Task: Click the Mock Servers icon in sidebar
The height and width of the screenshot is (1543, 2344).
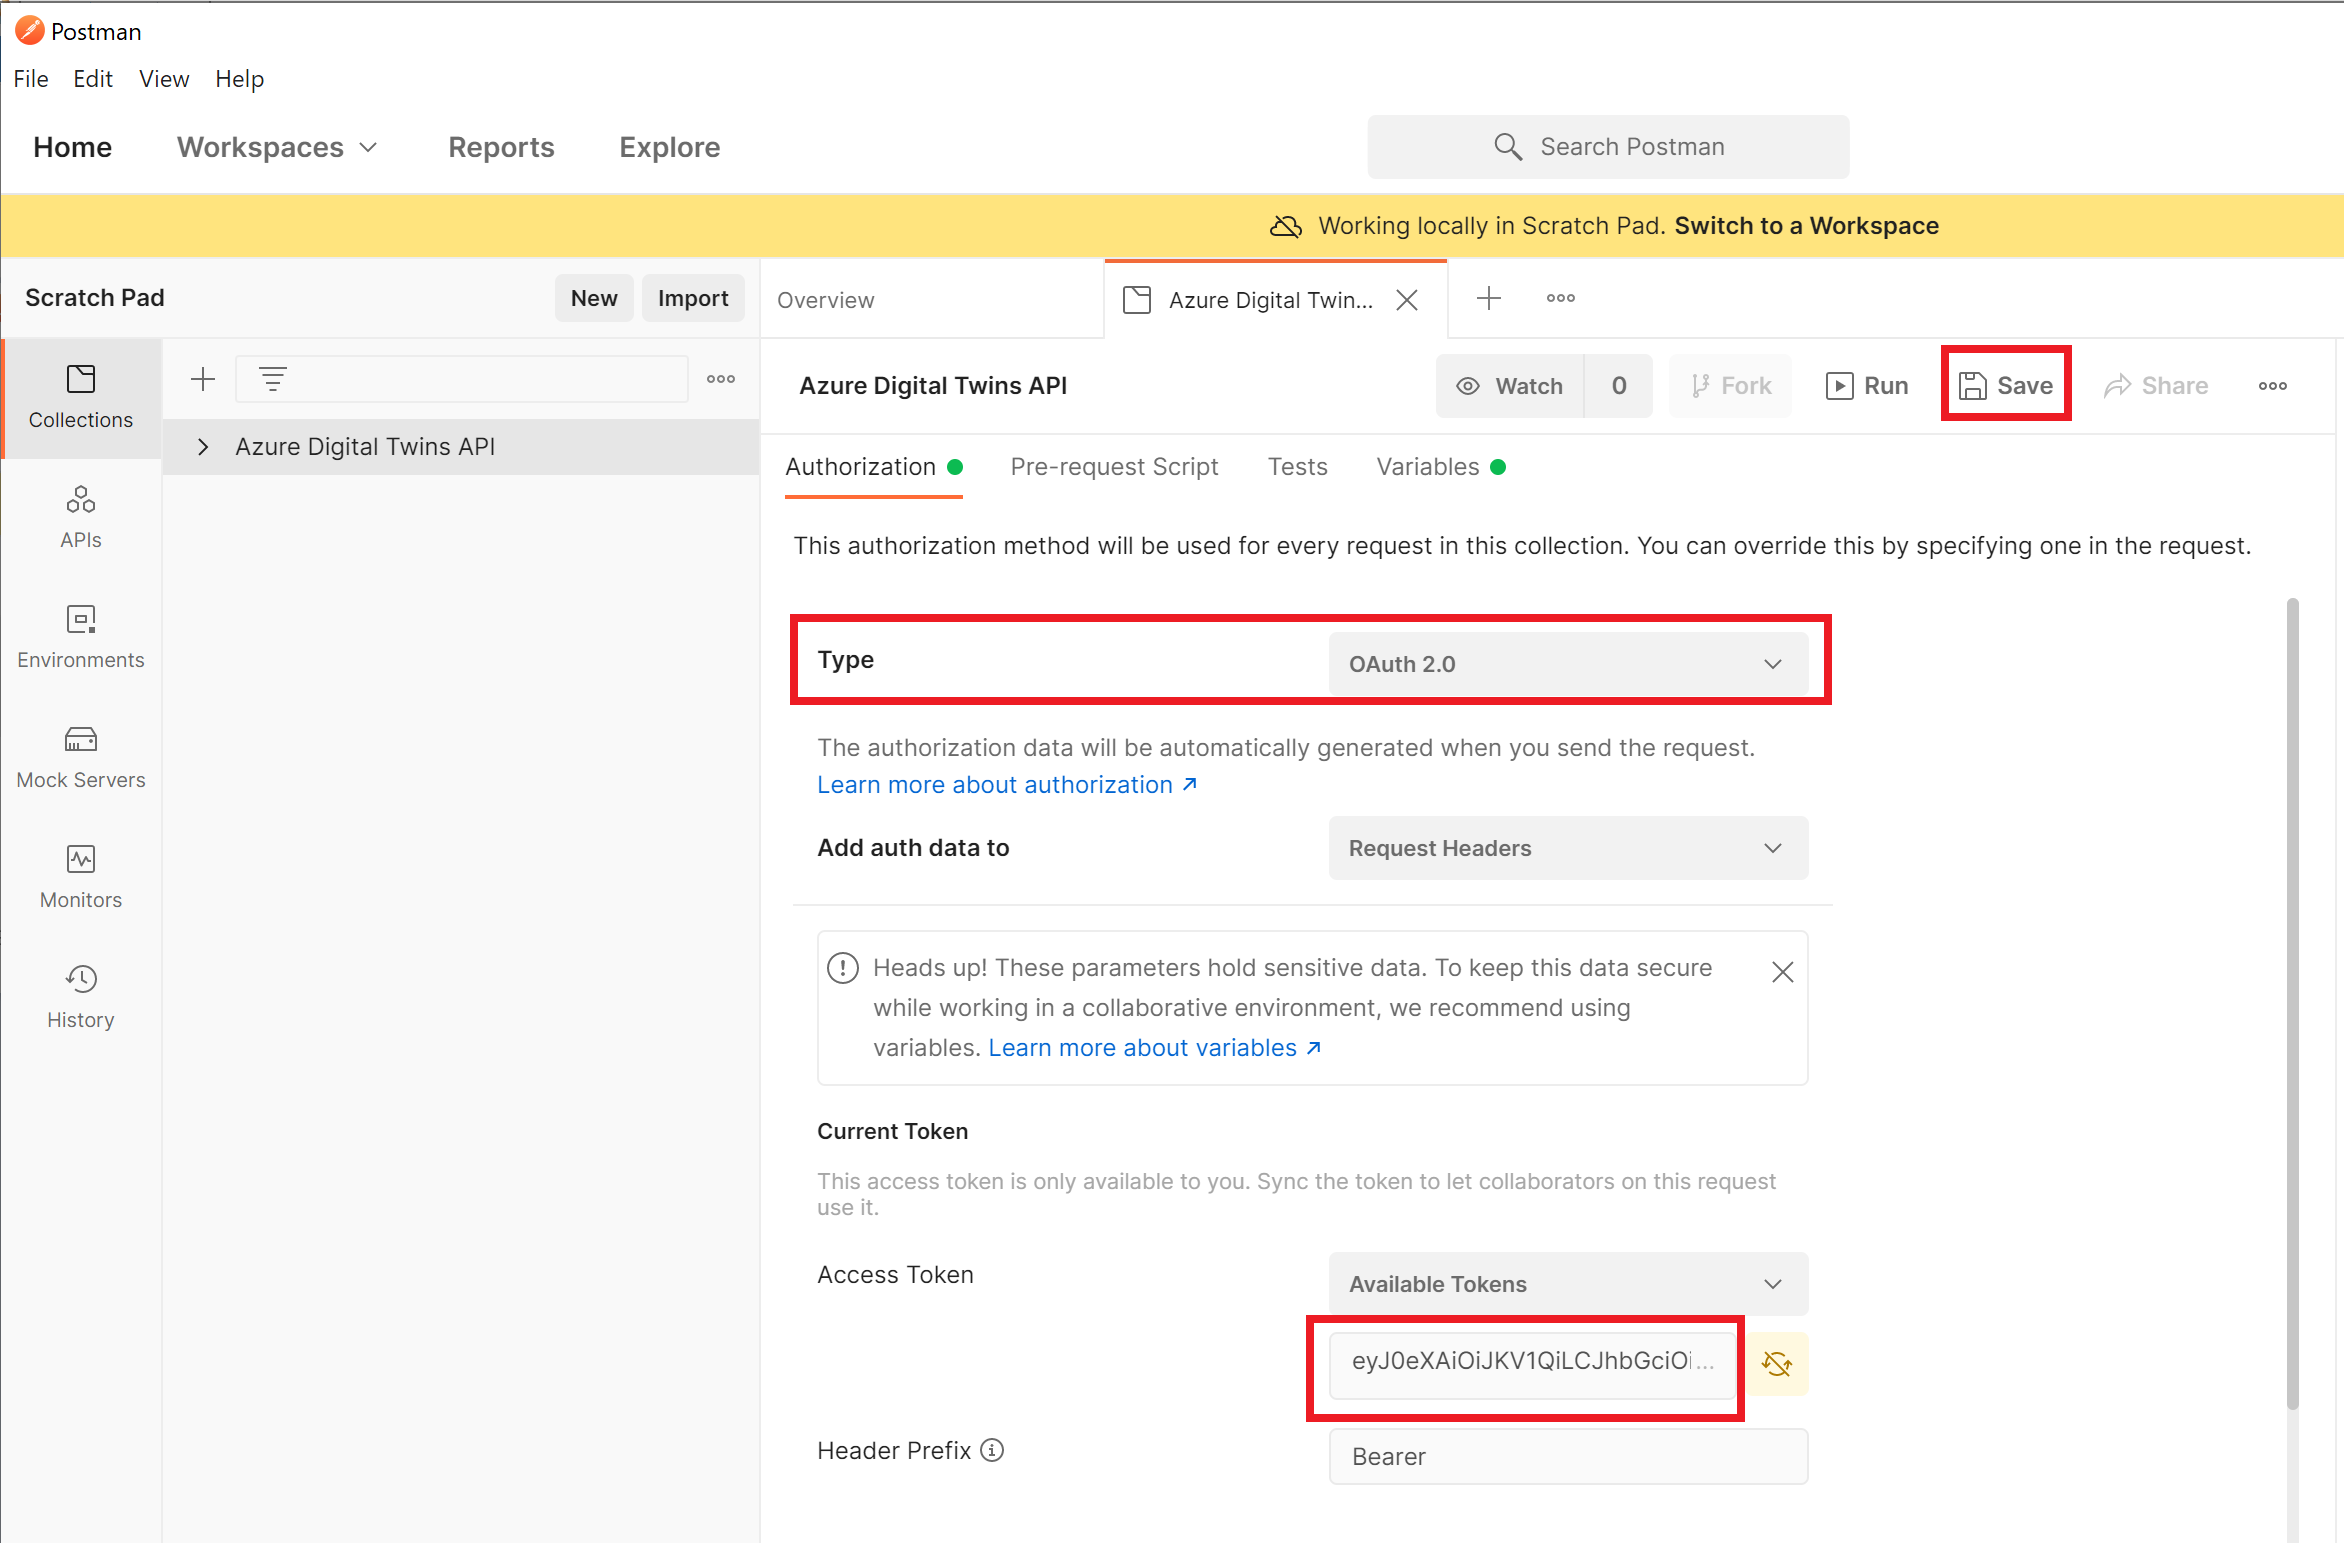Action: click(81, 739)
